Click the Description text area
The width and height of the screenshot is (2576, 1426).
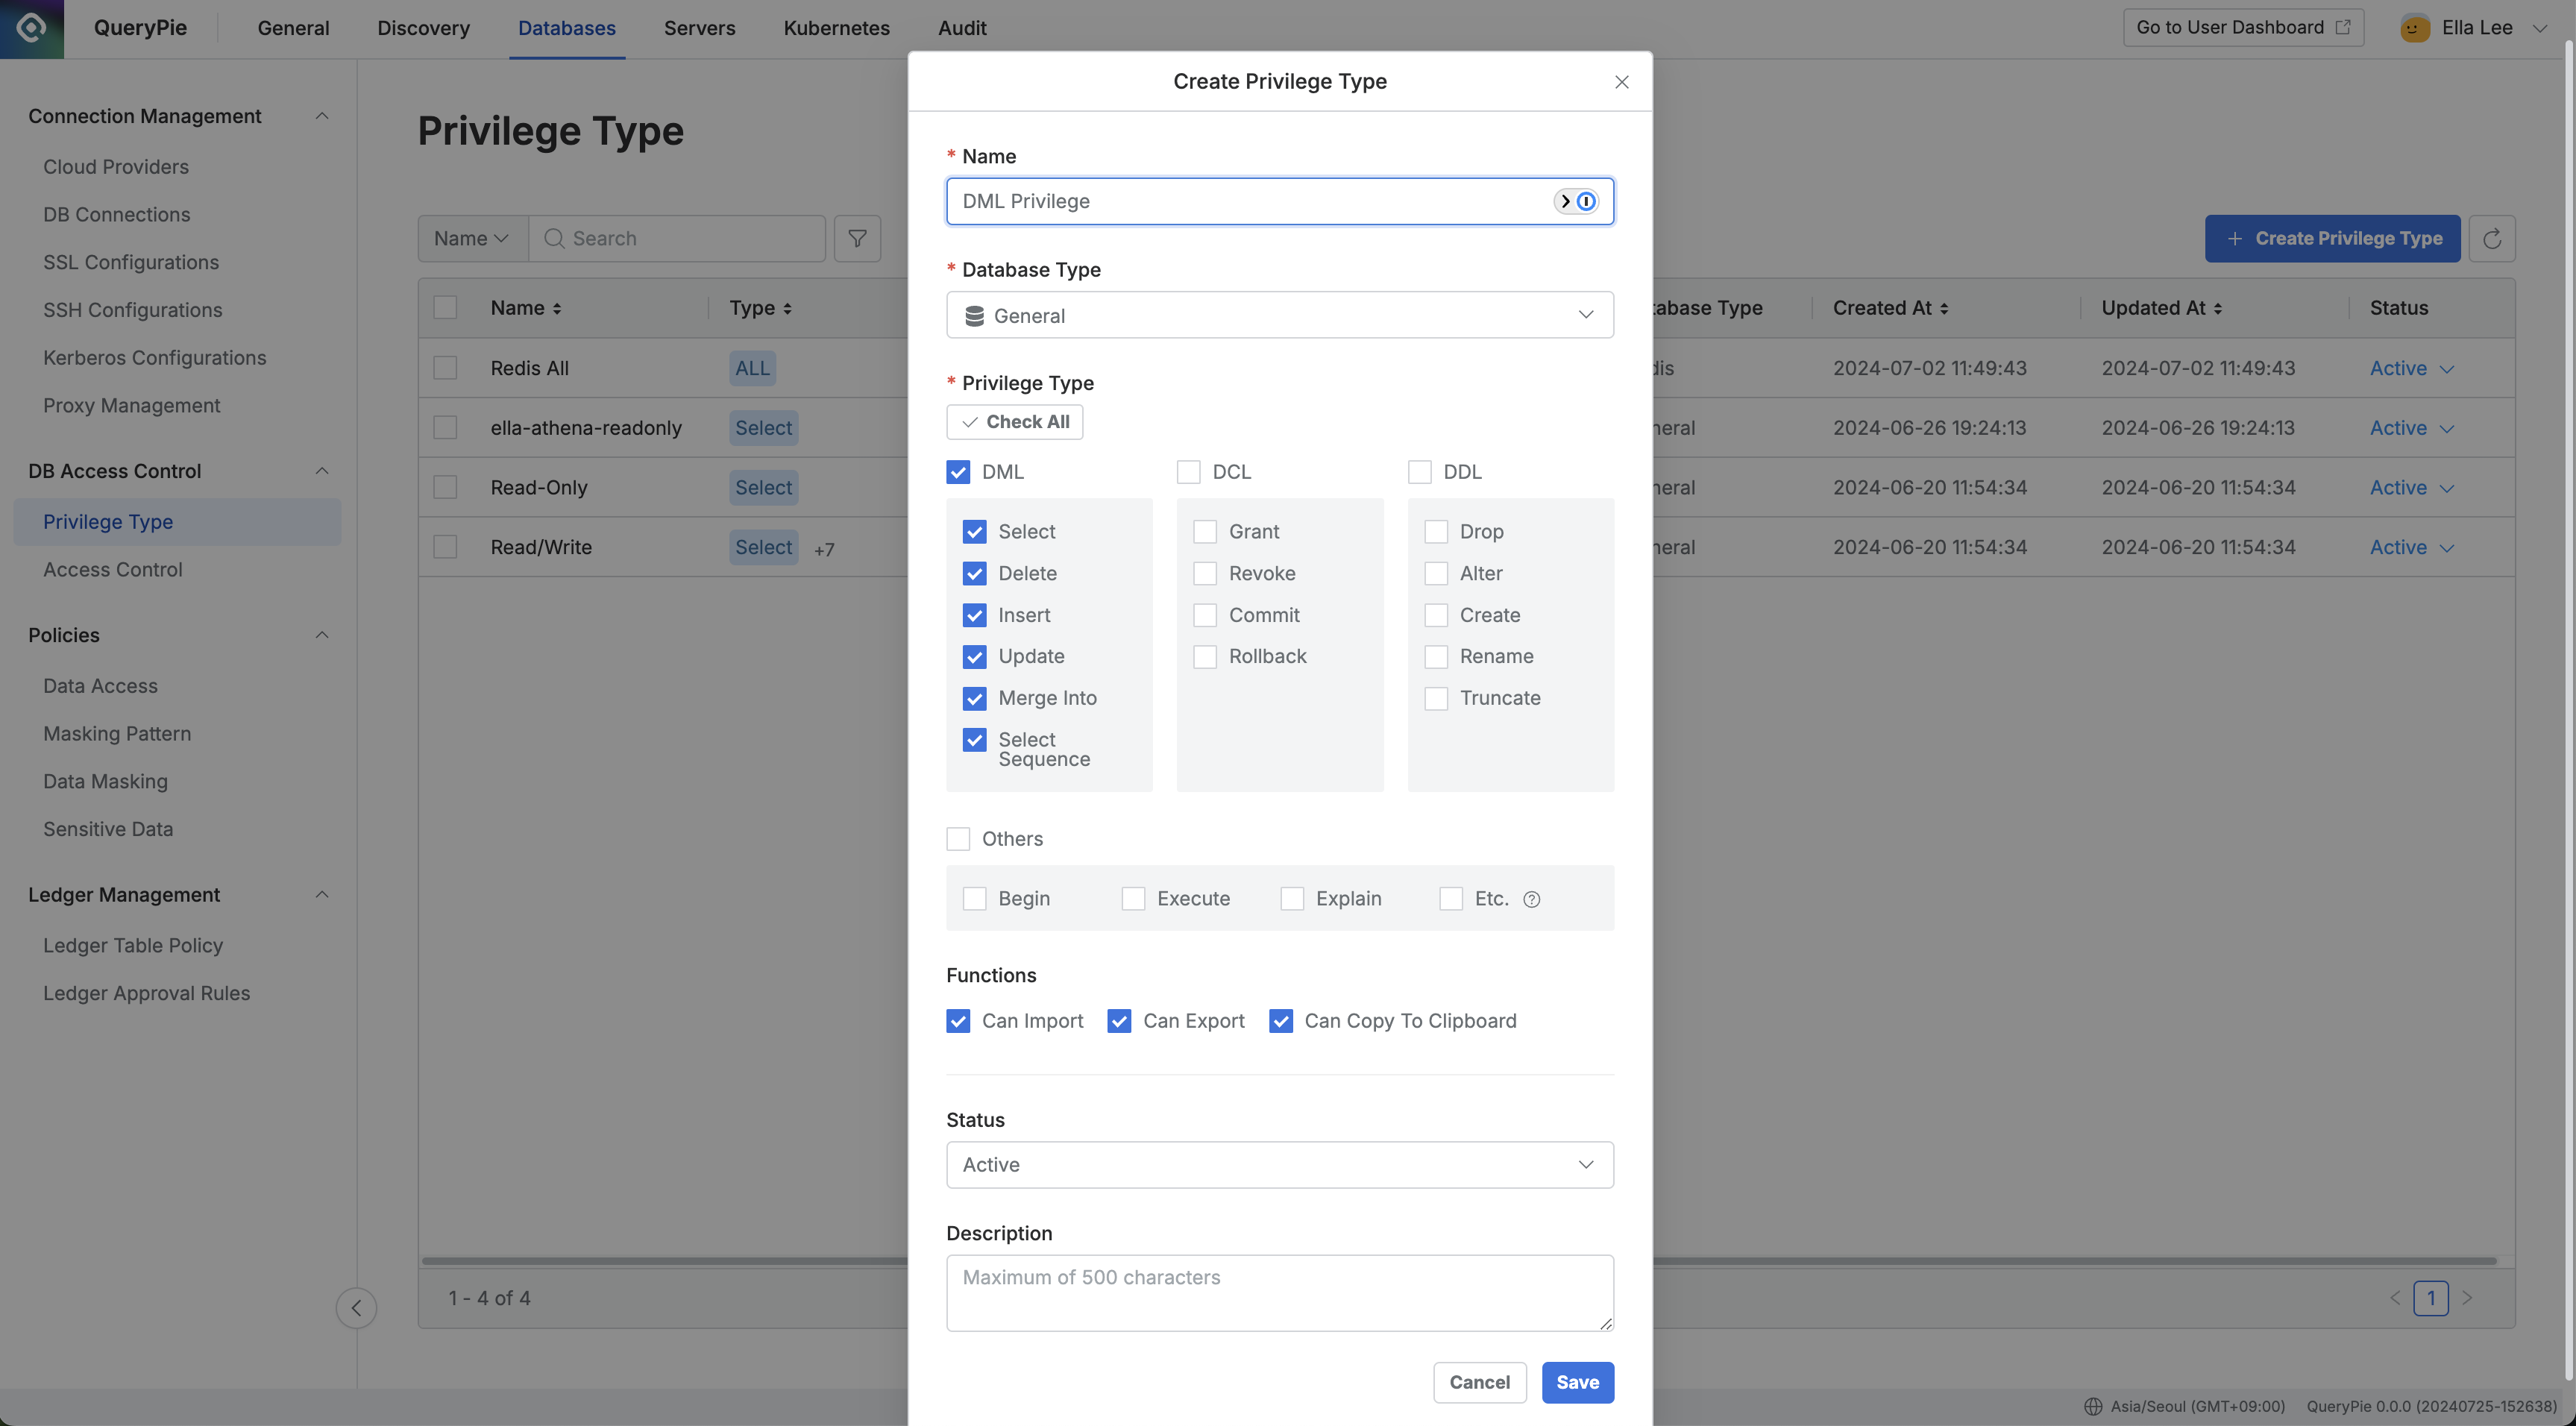(x=1279, y=1293)
